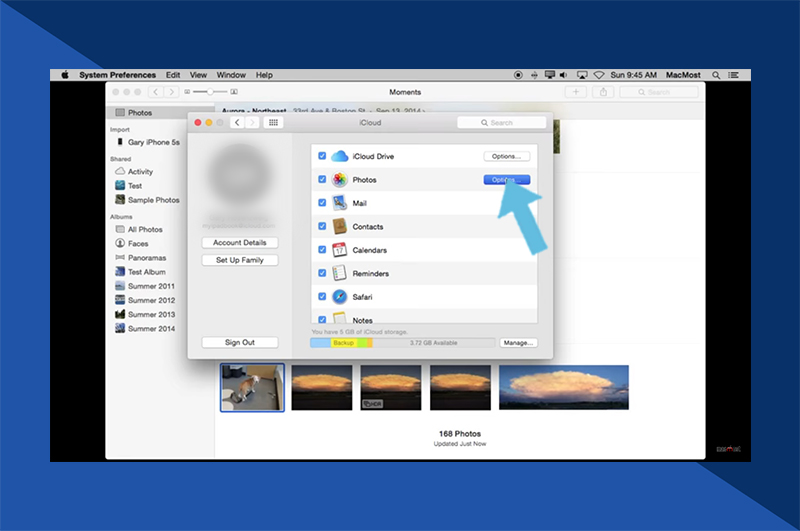Viewport: 800px width, 531px height.
Task: Click the Reminders list icon
Action: coord(339,273)
